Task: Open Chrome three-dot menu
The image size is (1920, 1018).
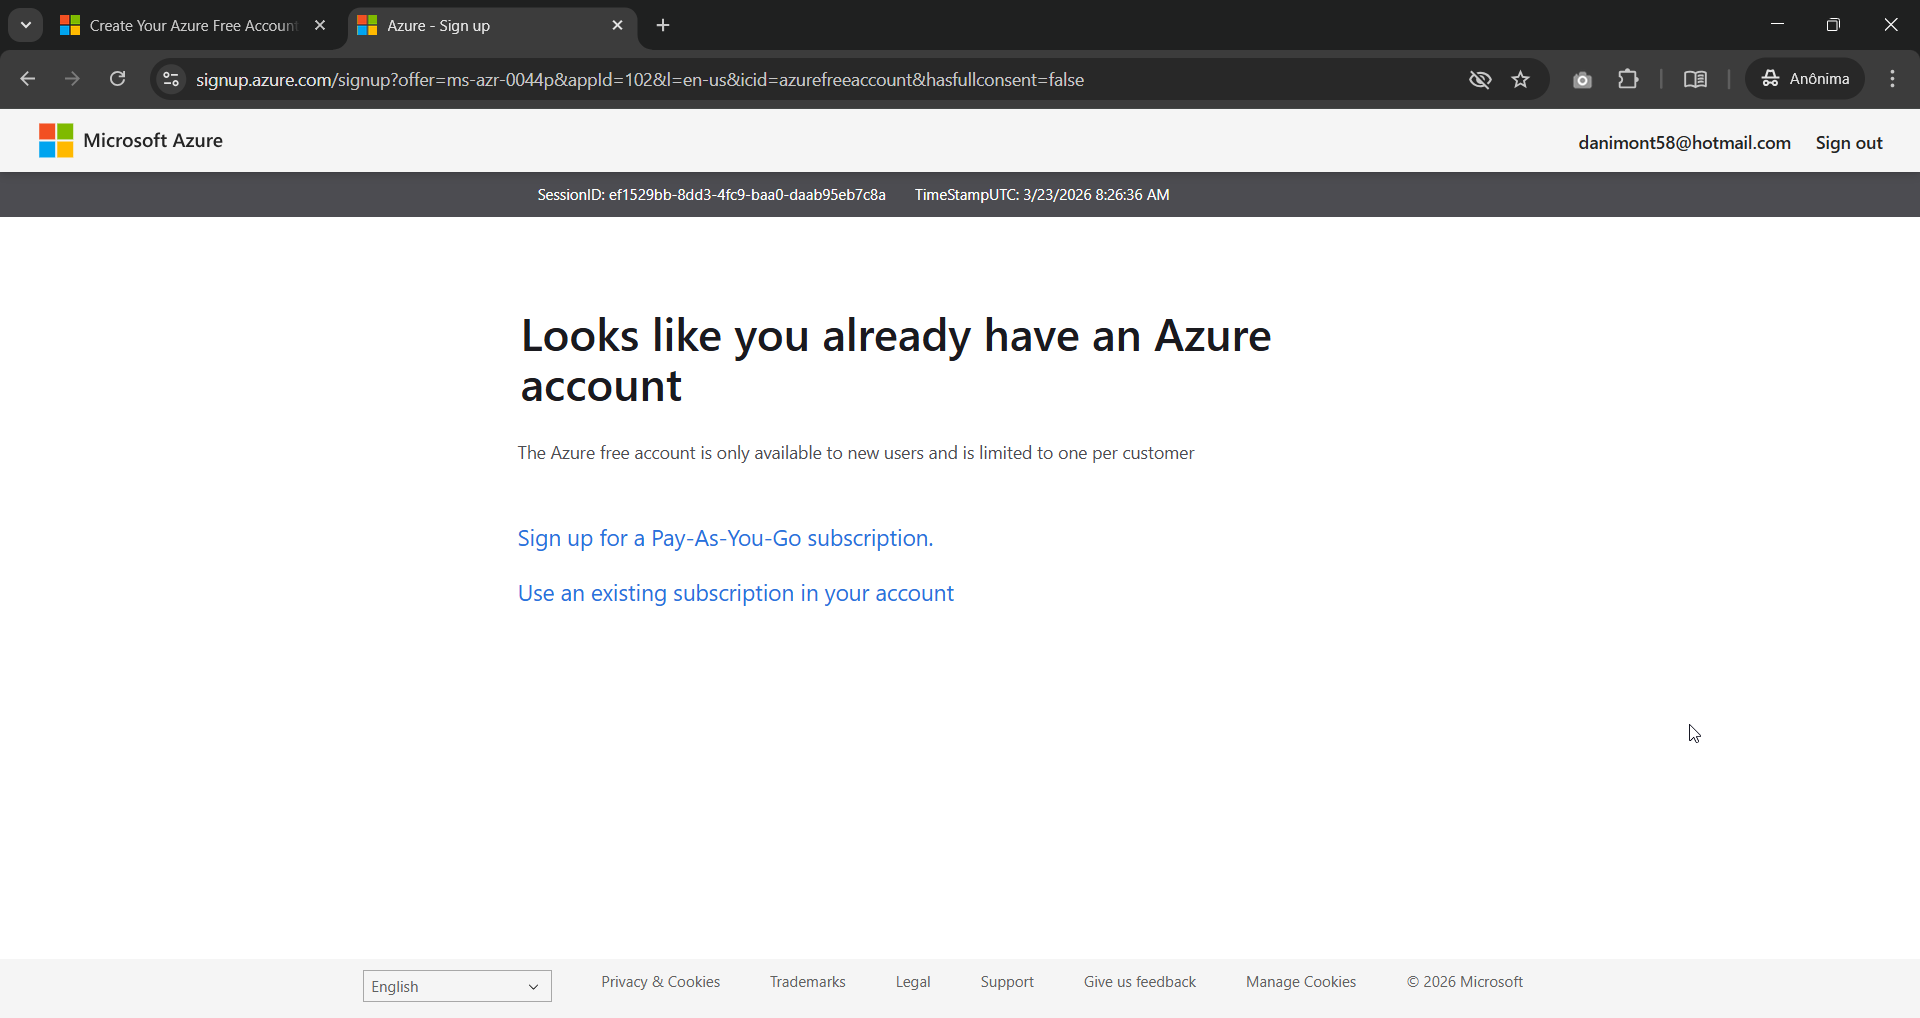Action: (x=1892, y=79)
